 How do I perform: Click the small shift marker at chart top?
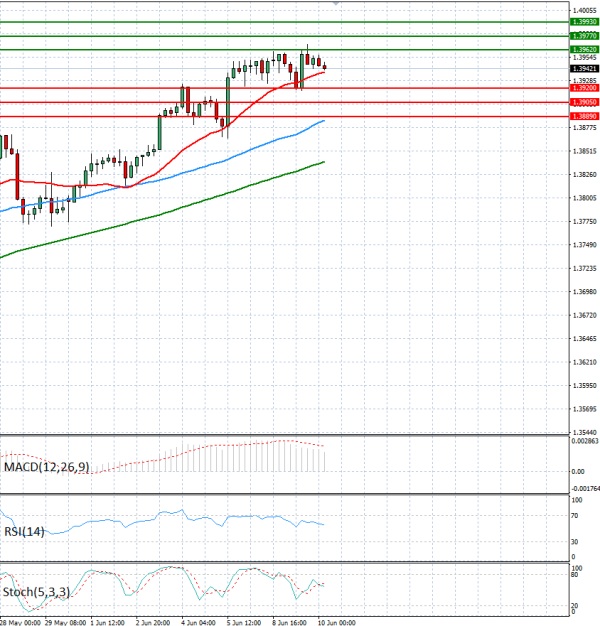pyautogui.click(x=336, y=3)
